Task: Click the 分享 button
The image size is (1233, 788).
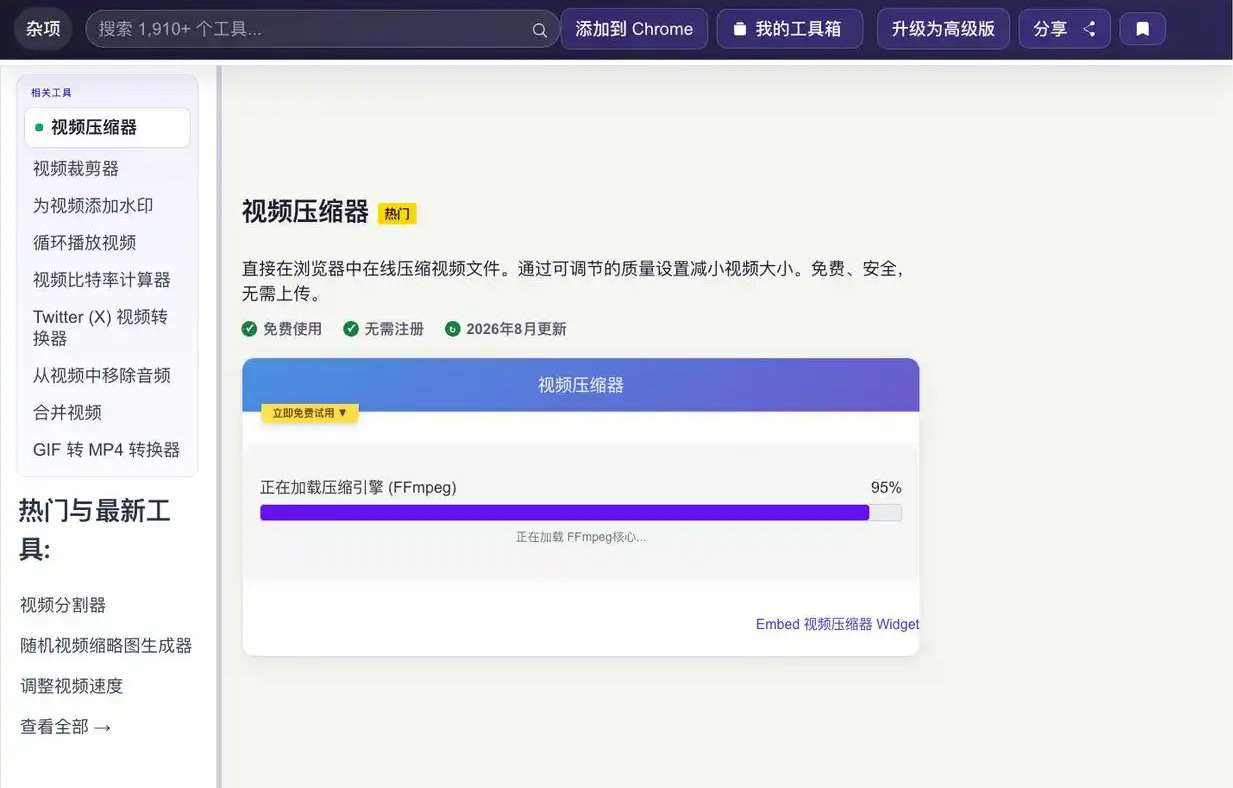Action: coord(1064,29)
